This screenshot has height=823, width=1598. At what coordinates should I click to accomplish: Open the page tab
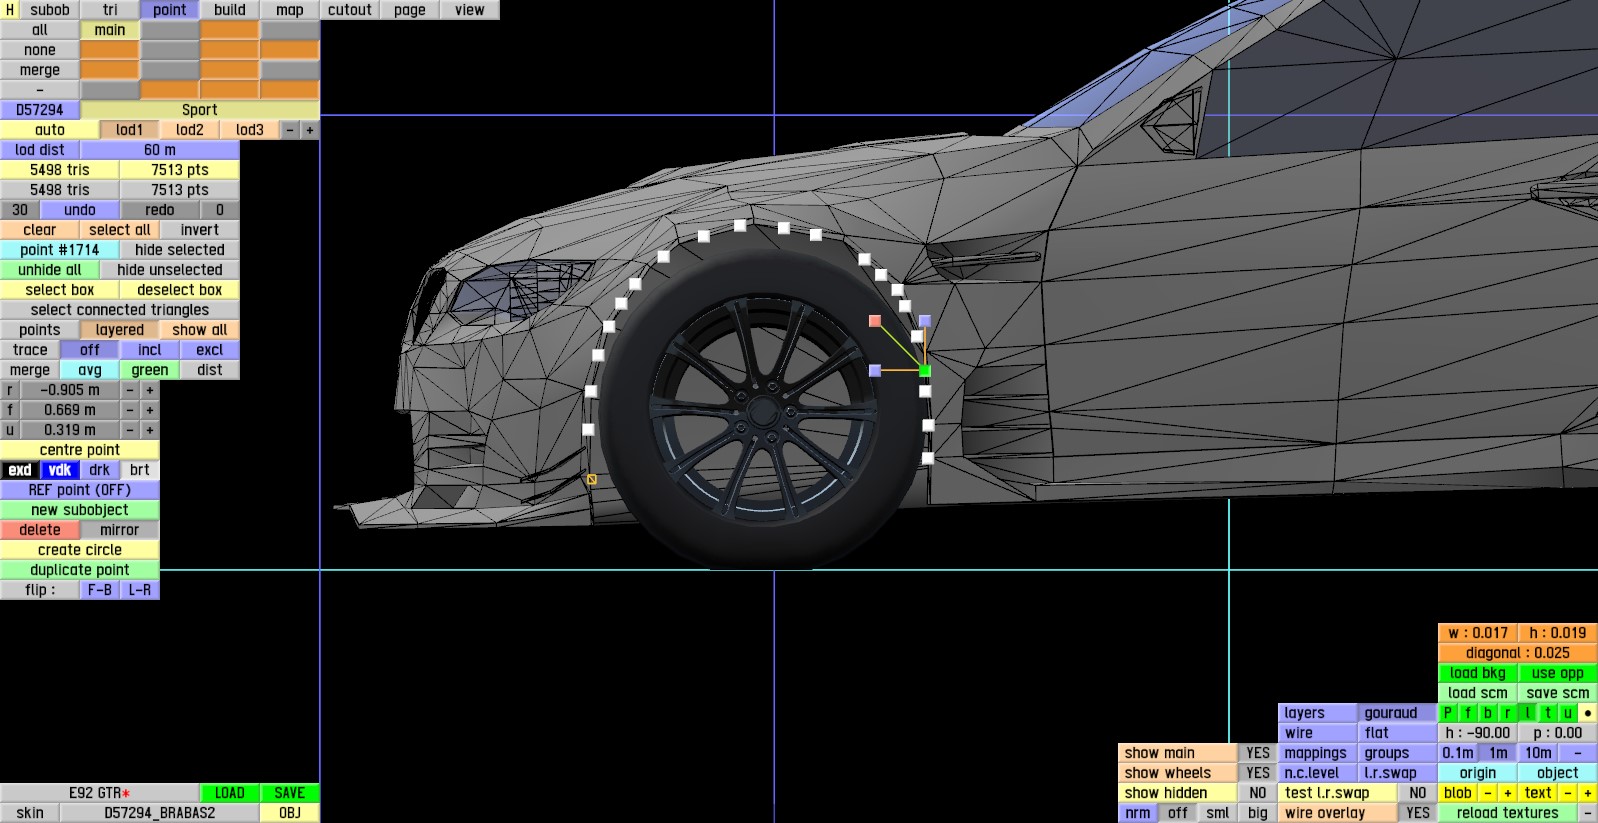click(x=410, y=10)
